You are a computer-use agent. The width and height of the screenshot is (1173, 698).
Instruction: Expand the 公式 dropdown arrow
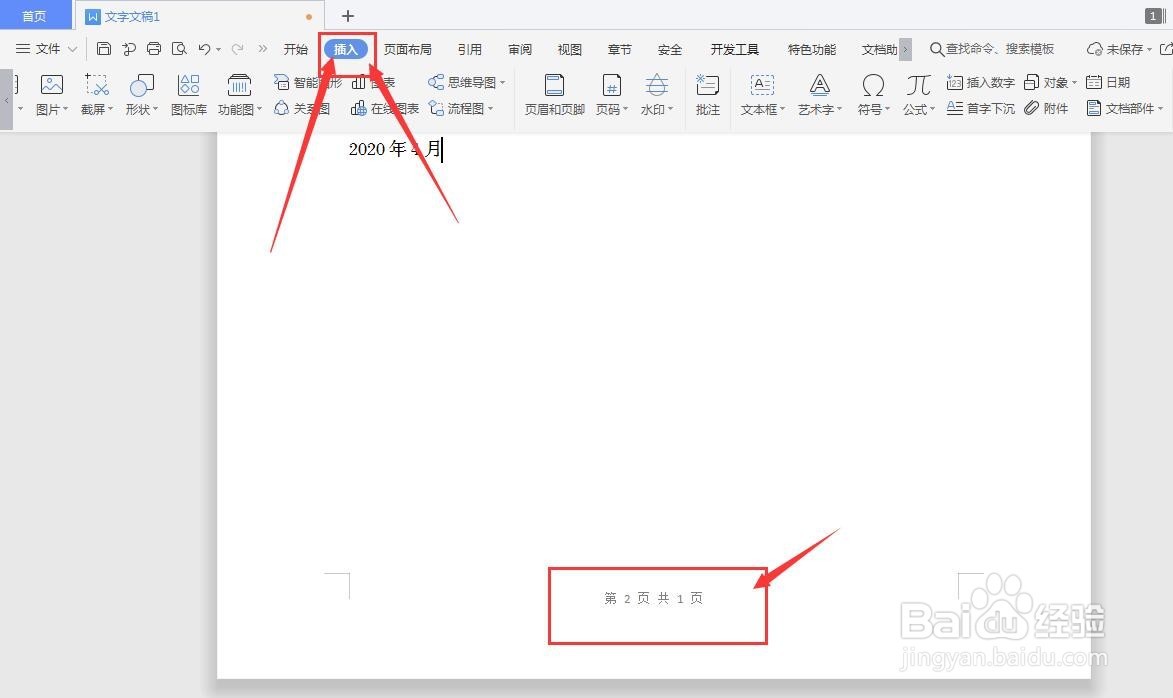click(x=932, y=109)
